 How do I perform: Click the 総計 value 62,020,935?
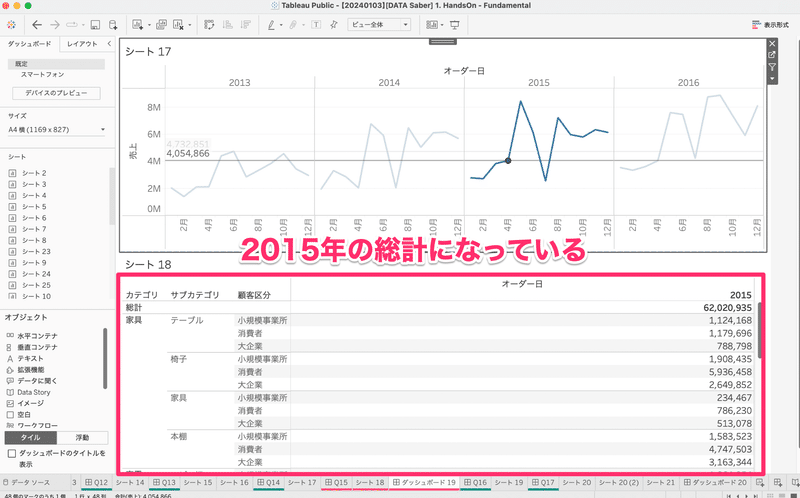[x=727, y=308]
